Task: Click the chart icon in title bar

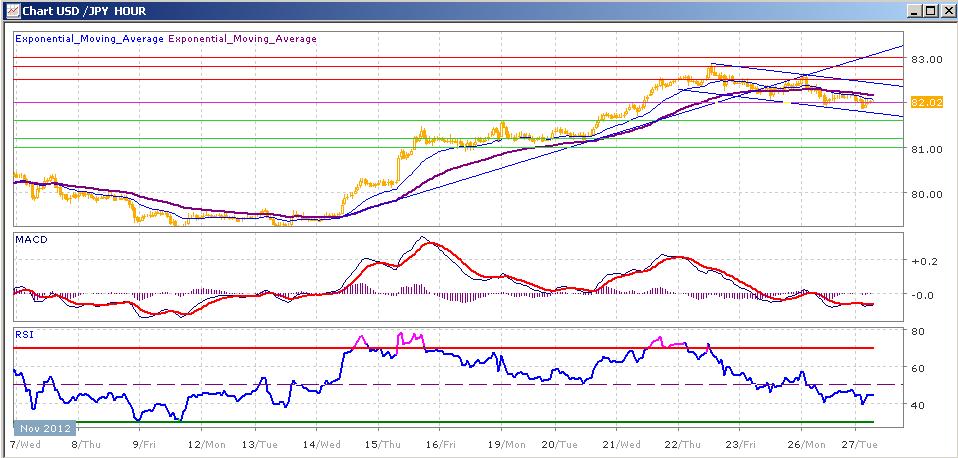Action: [12, 11]
